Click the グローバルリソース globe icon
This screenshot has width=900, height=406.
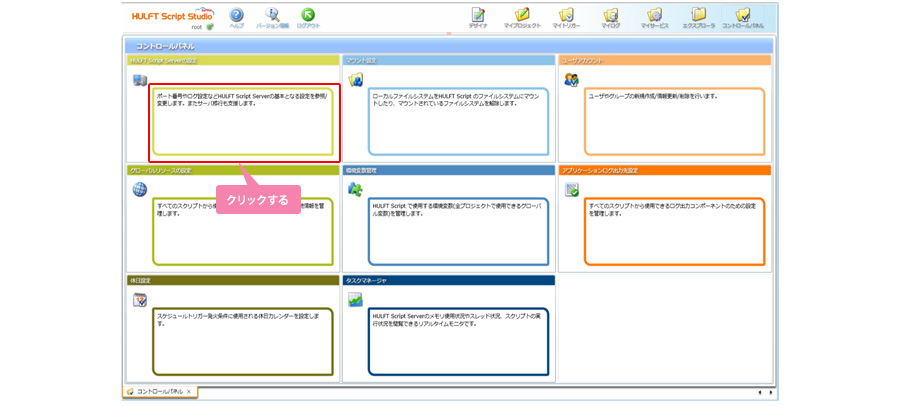pos(140,189)
